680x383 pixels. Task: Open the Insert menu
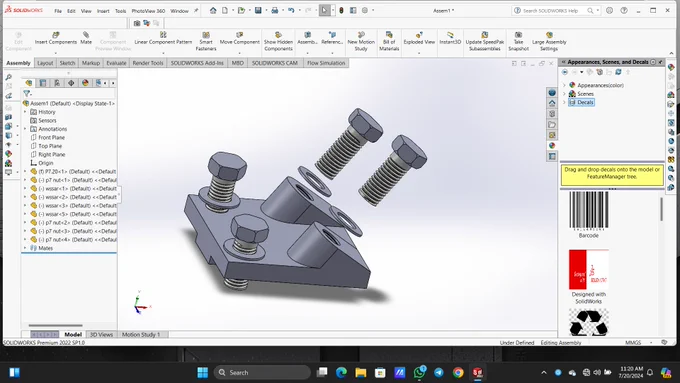pos(103,11)
